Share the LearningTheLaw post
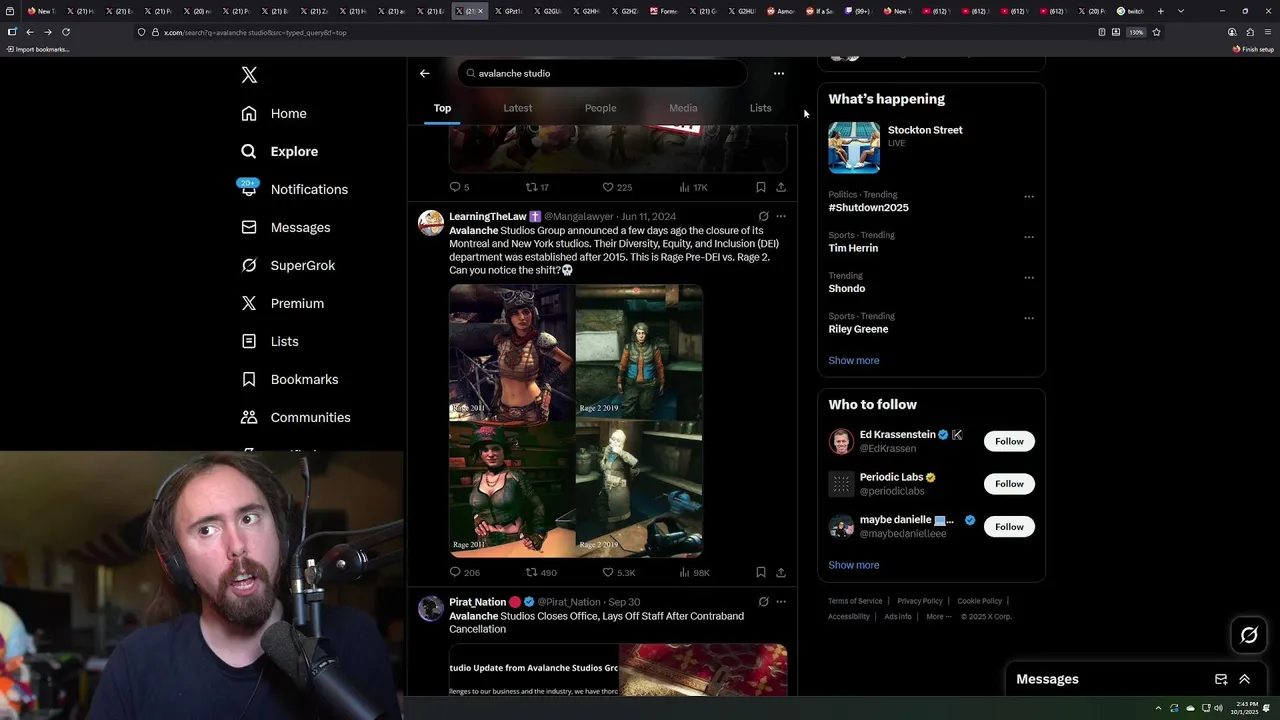Viewport: 1280px width, 720px height. tap(781, 572)
